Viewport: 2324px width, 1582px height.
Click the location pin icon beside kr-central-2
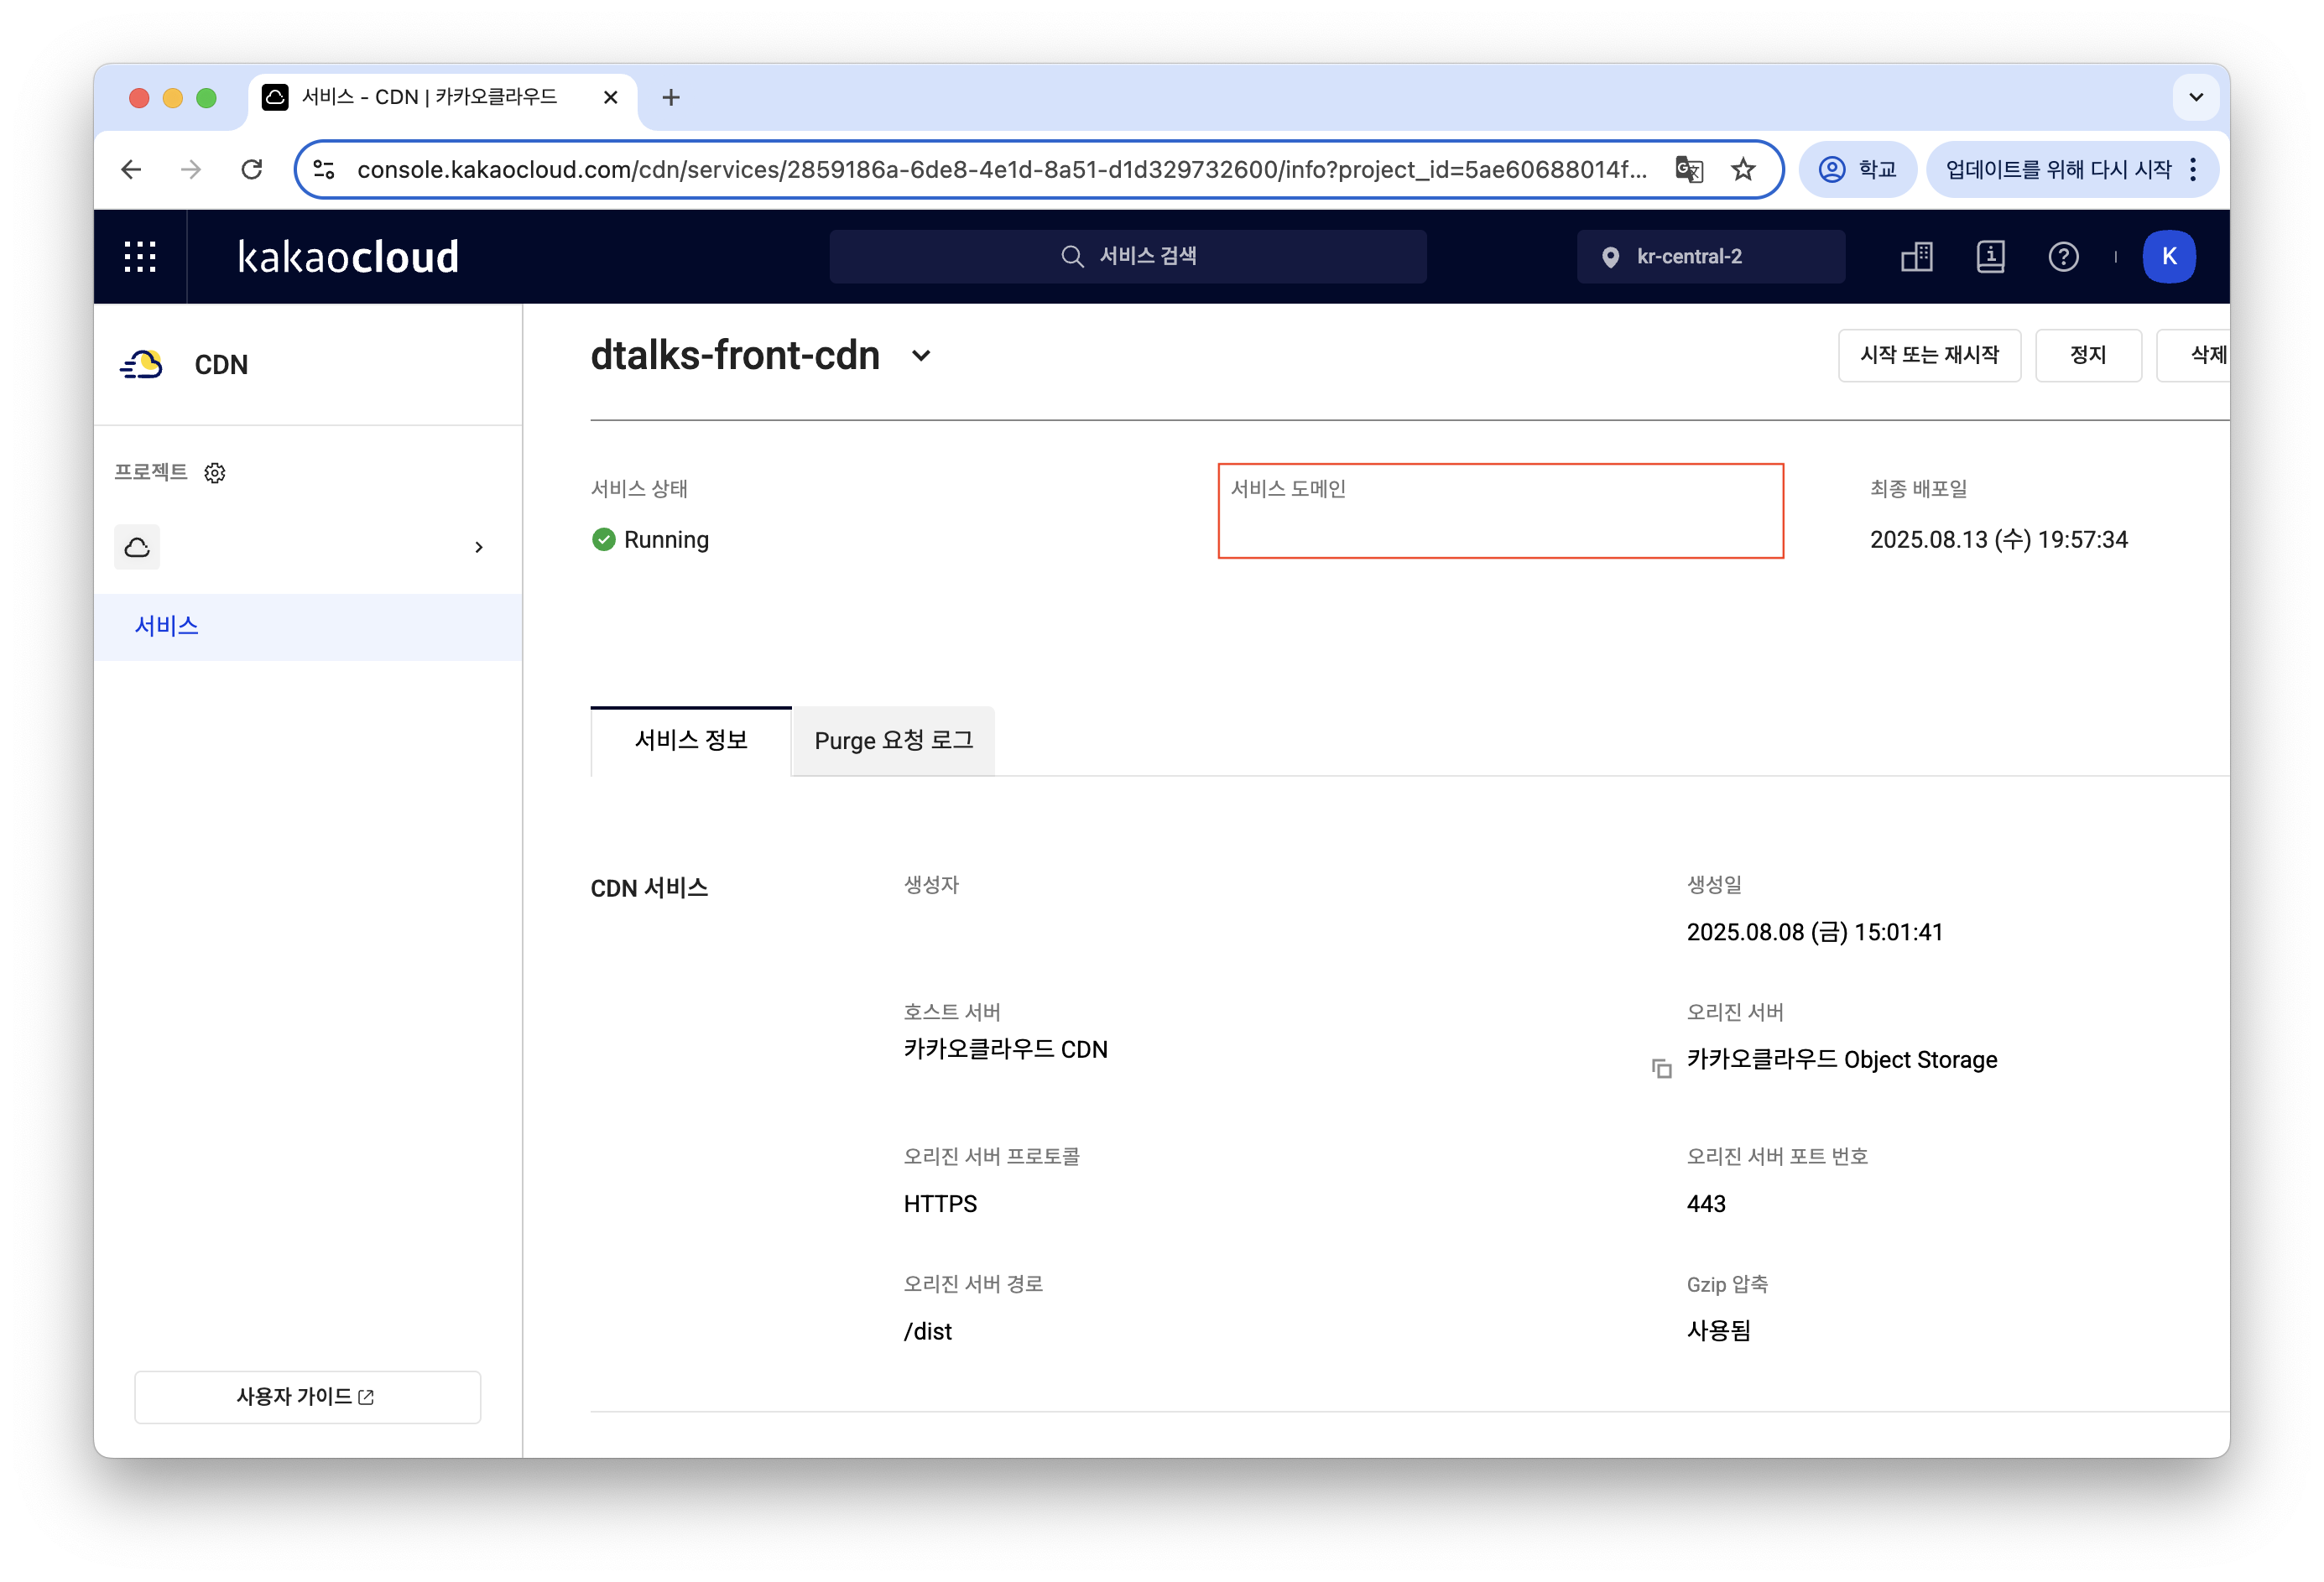pos(1610,257)
